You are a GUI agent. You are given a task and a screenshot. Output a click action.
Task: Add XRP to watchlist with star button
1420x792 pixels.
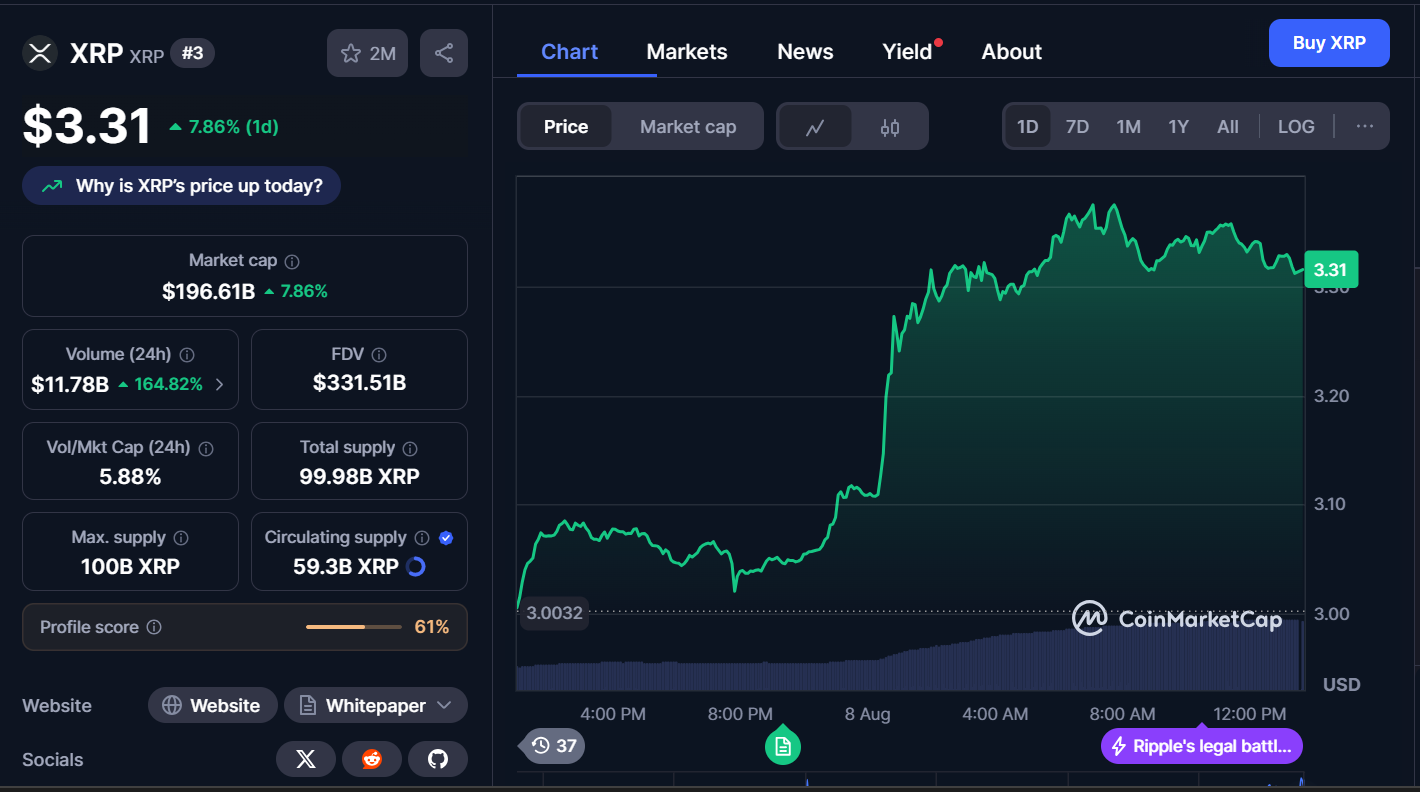[x=368, y=53]
